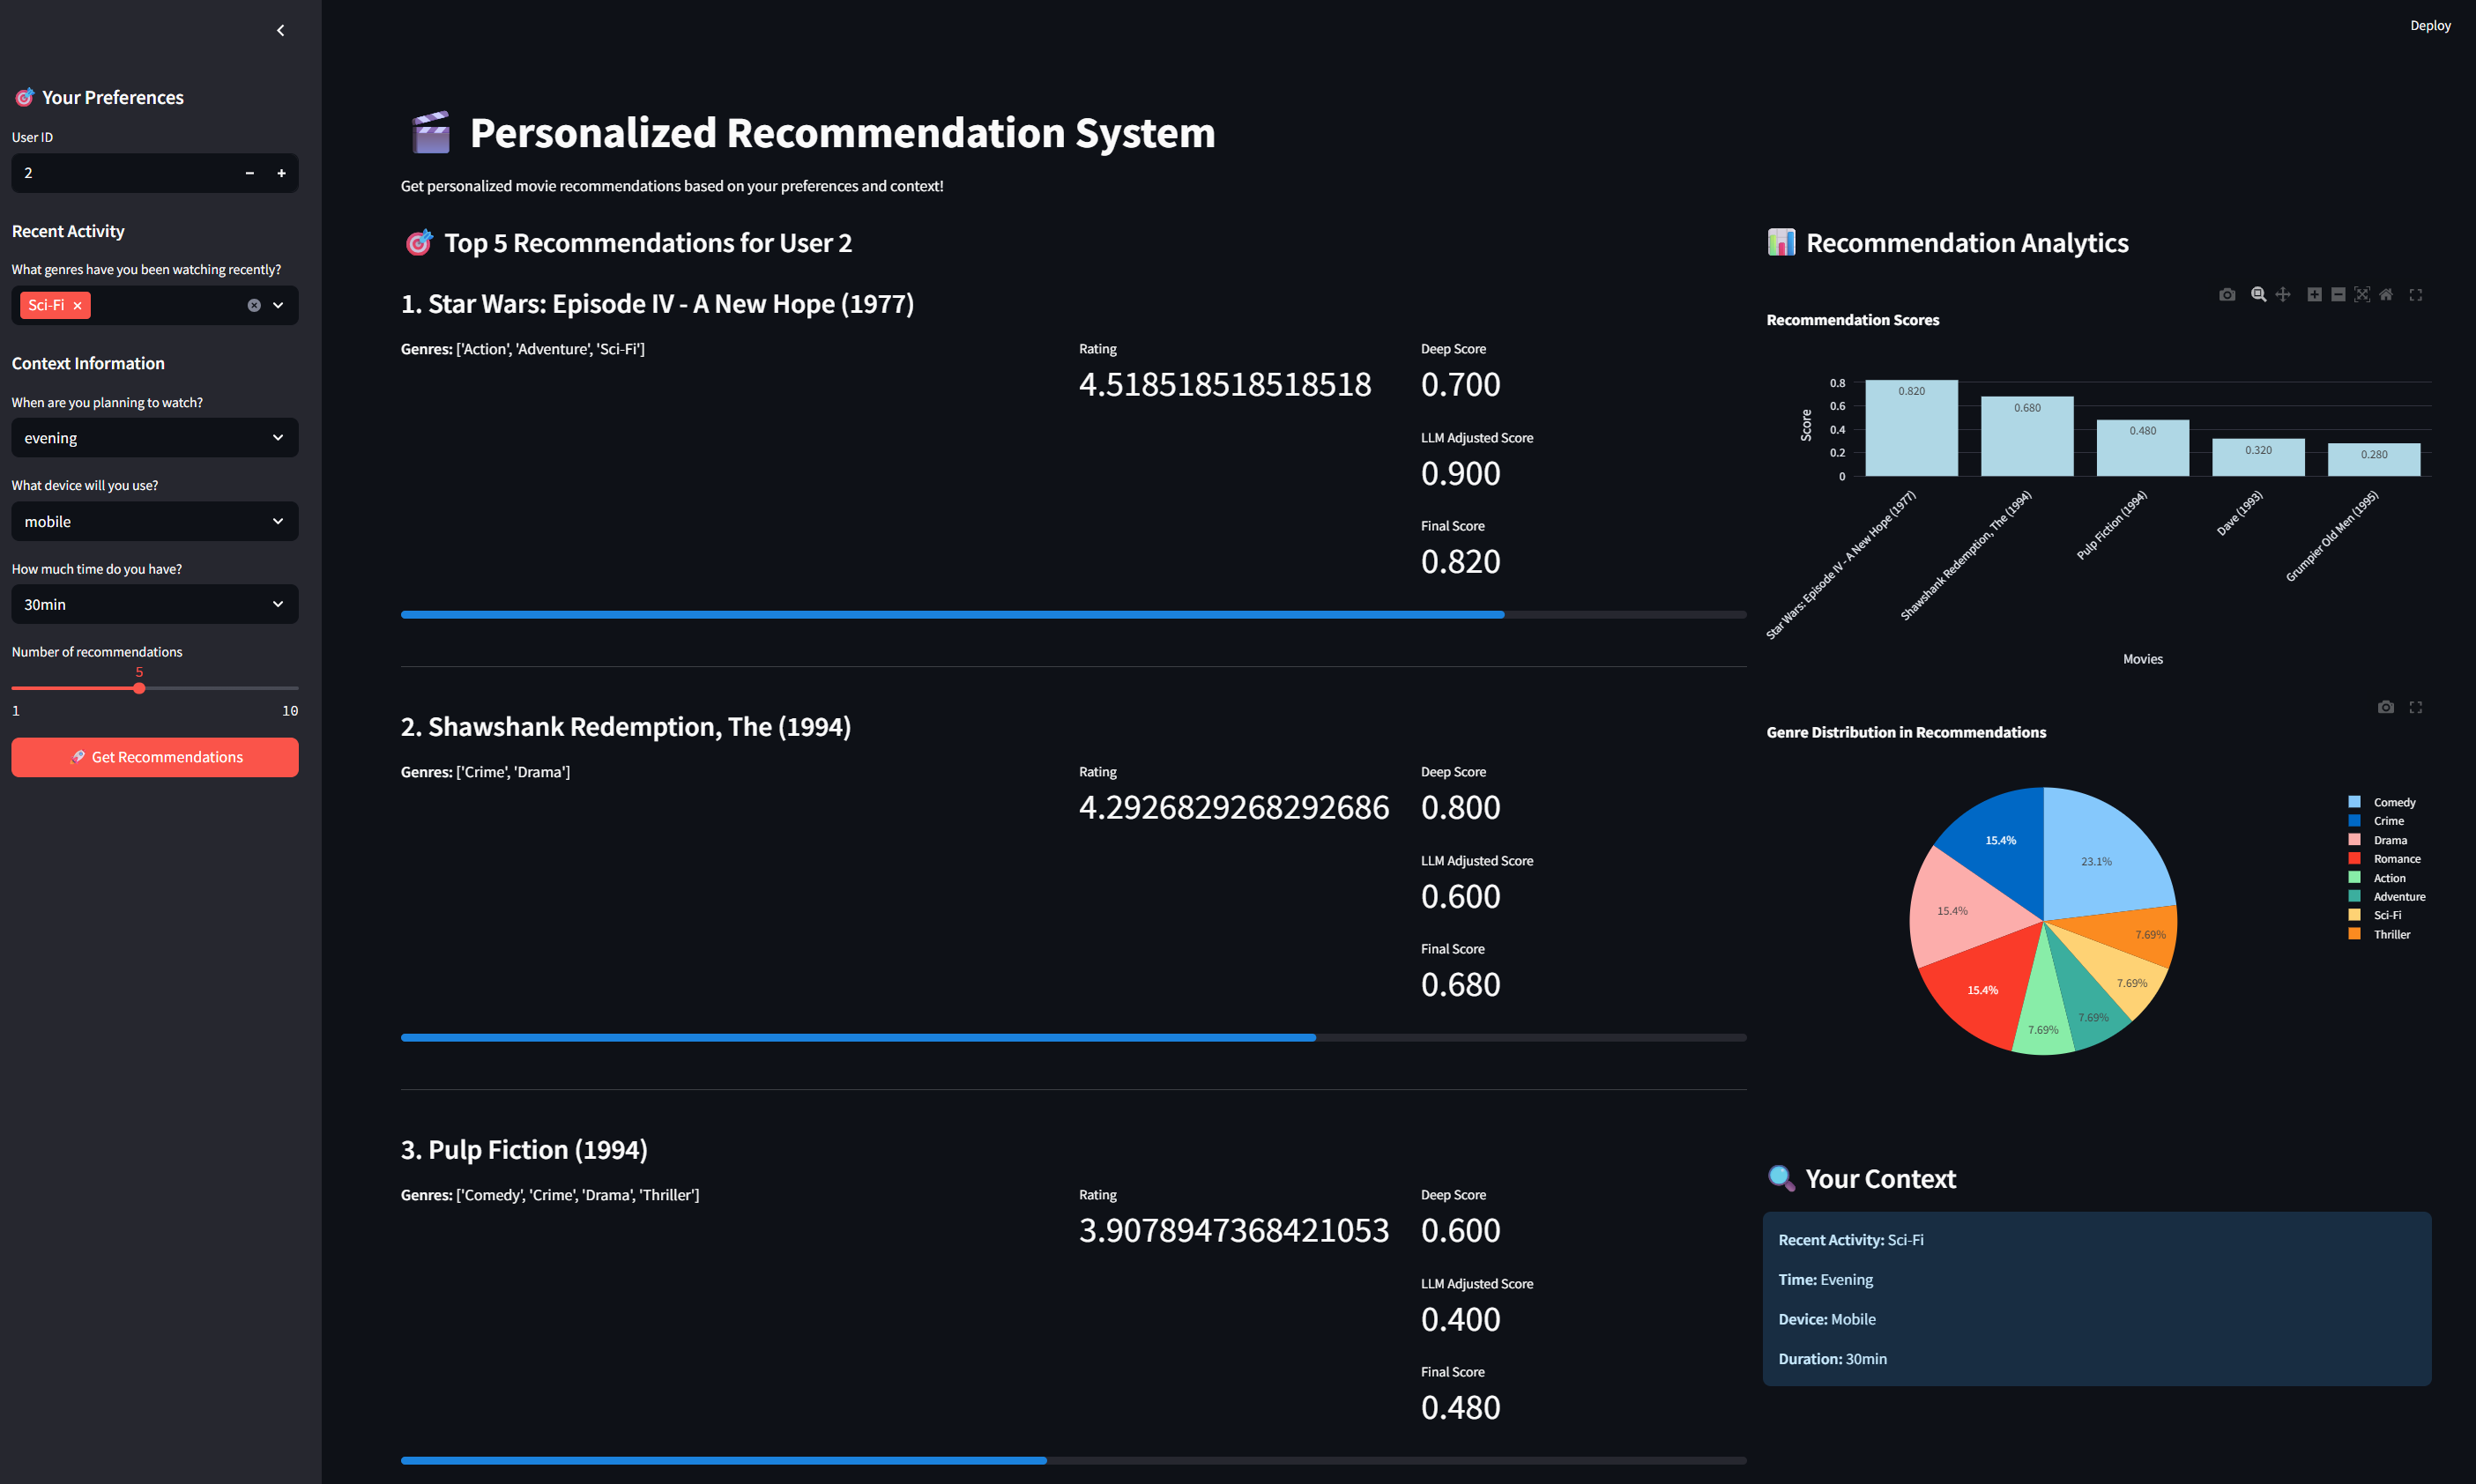Click the 'Device: Mobile' context line
This screenshot has width=2476, height=1484.
pyautogui.click(x=1827, y=1319)
